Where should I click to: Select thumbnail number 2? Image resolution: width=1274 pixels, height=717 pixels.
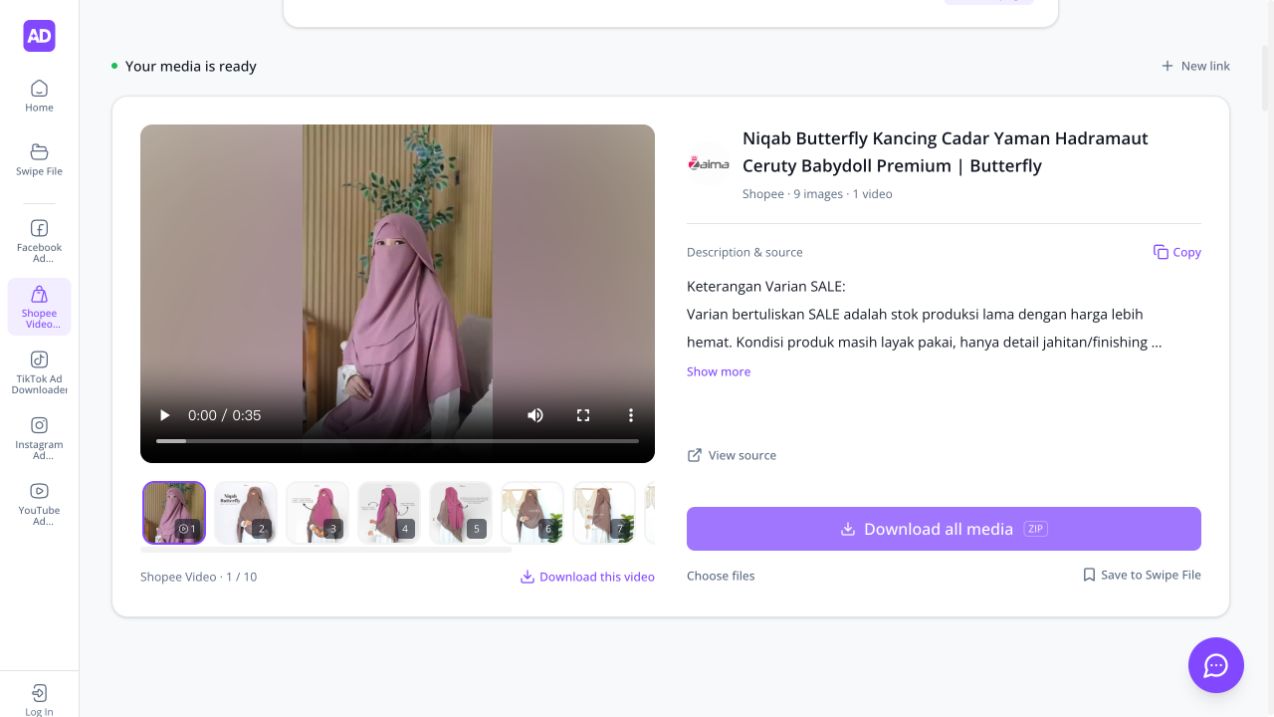[x=246, y=513]
